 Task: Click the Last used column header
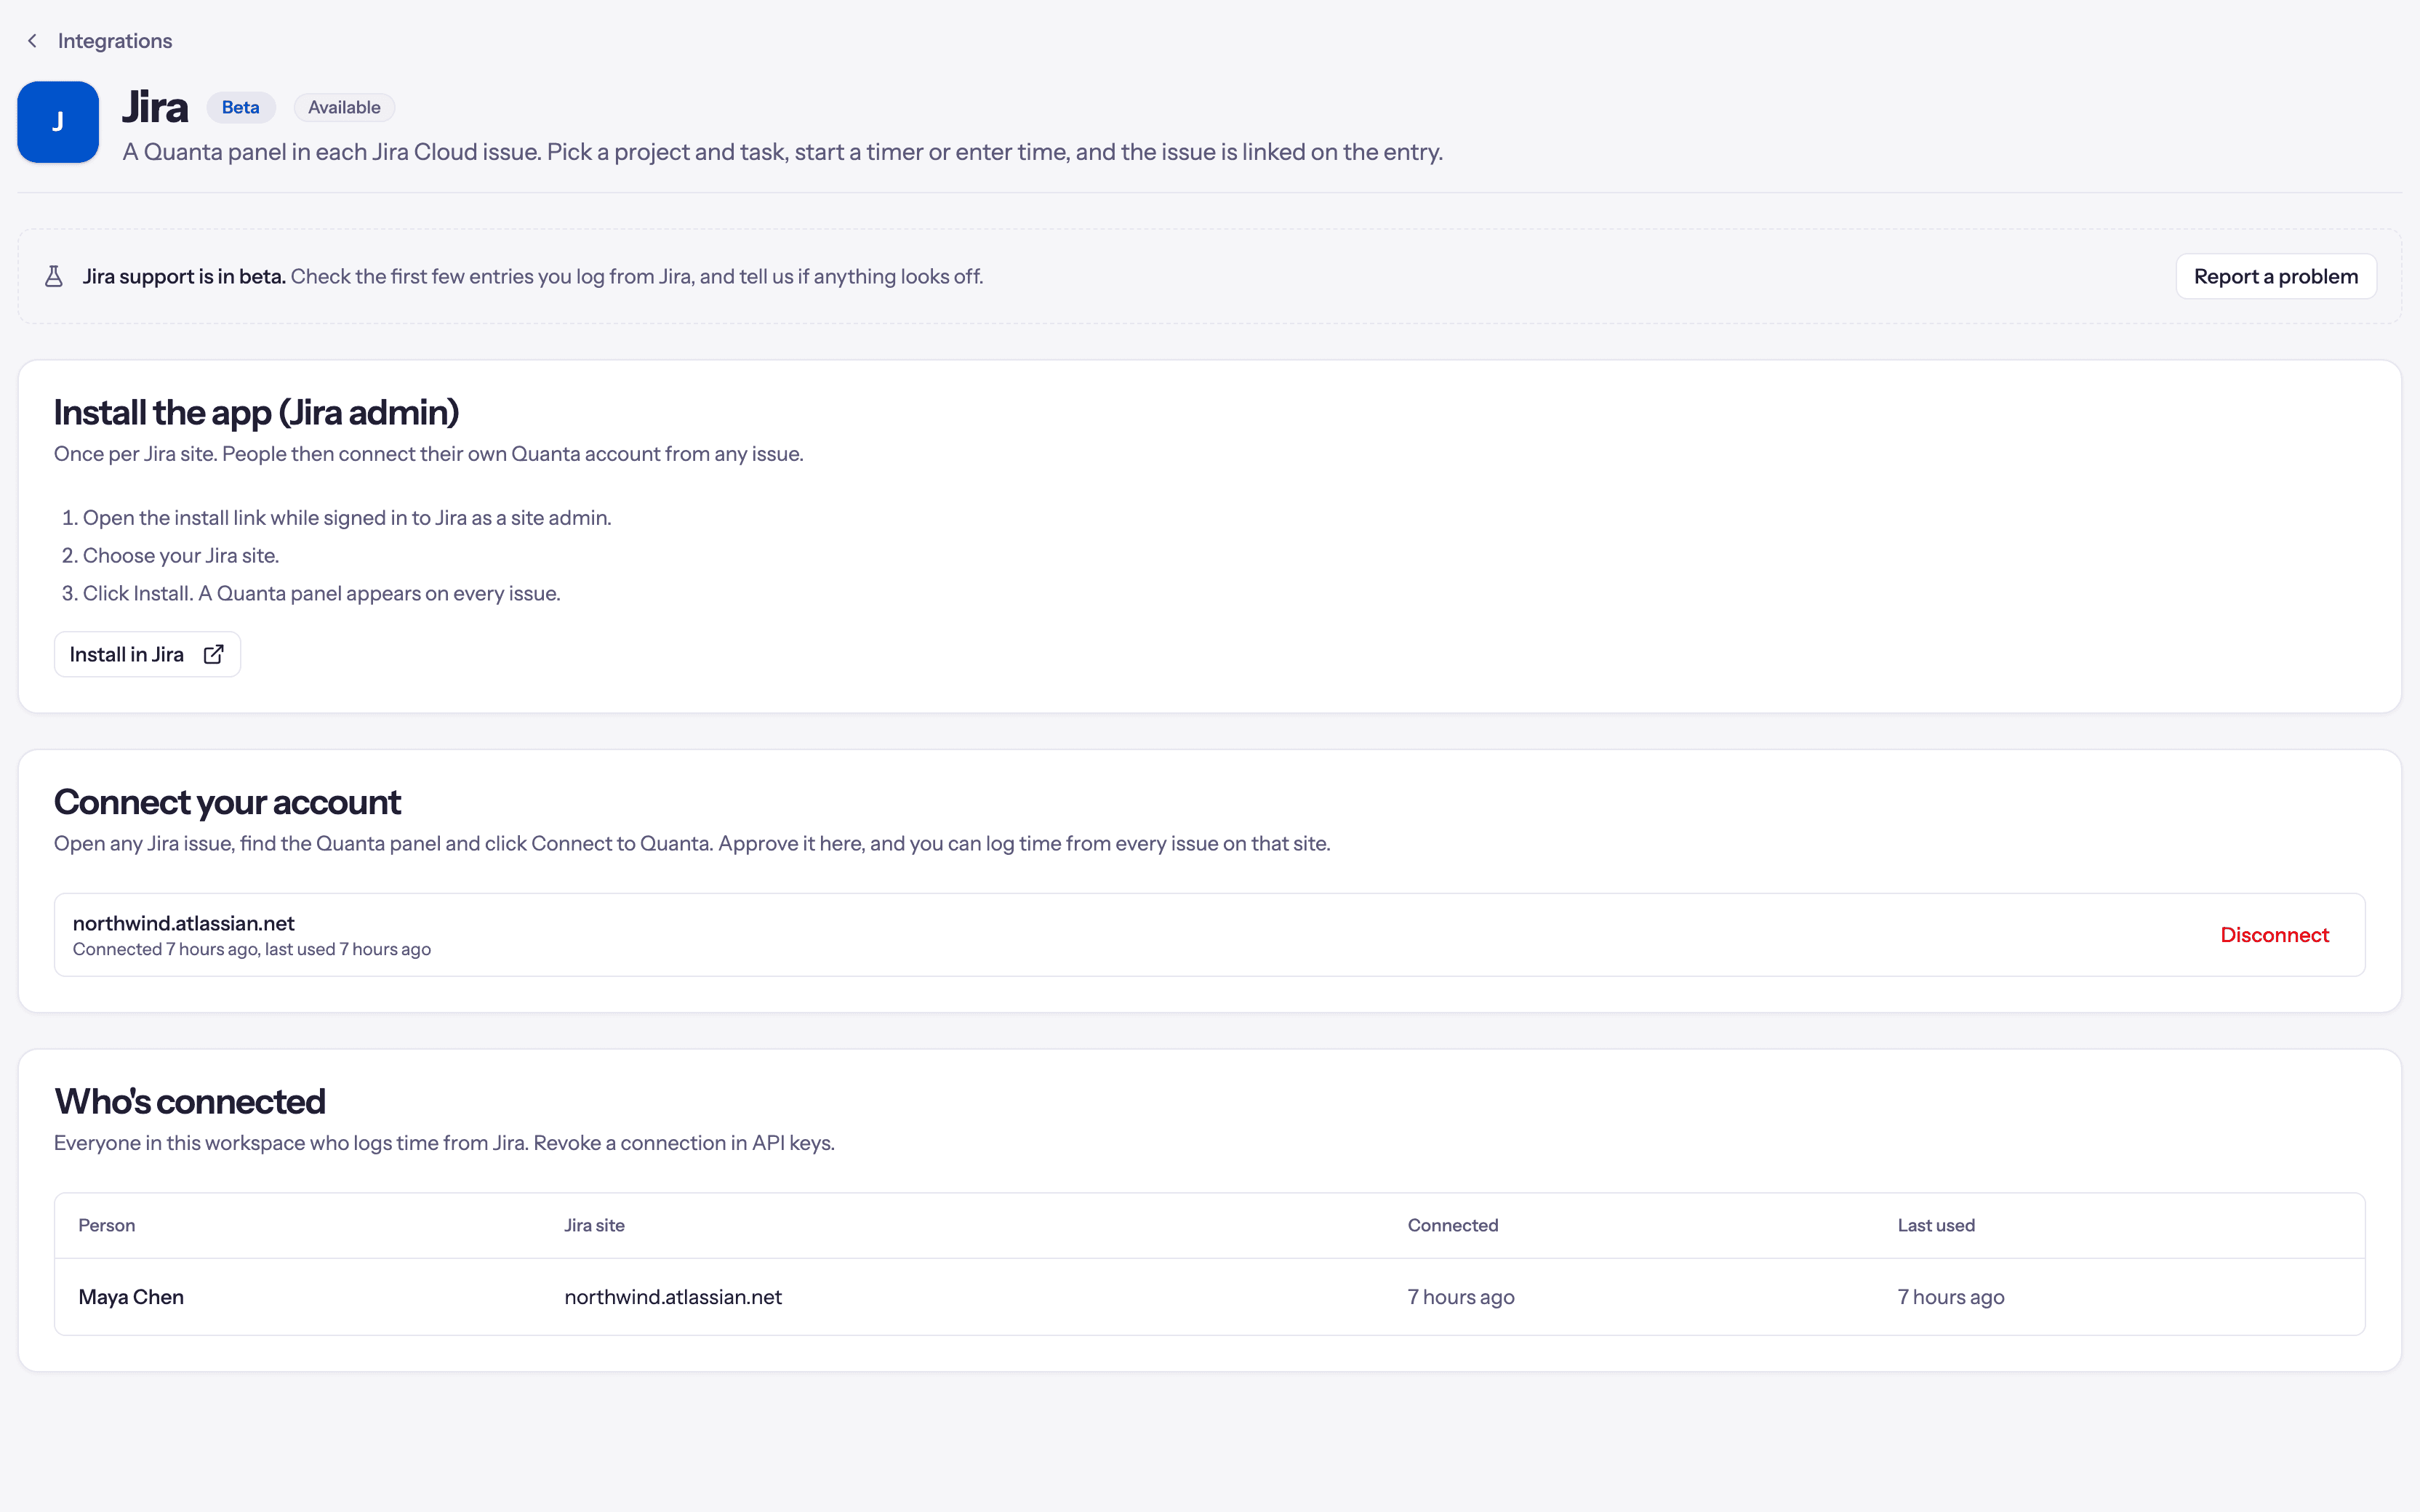tap(1936, 1225)
